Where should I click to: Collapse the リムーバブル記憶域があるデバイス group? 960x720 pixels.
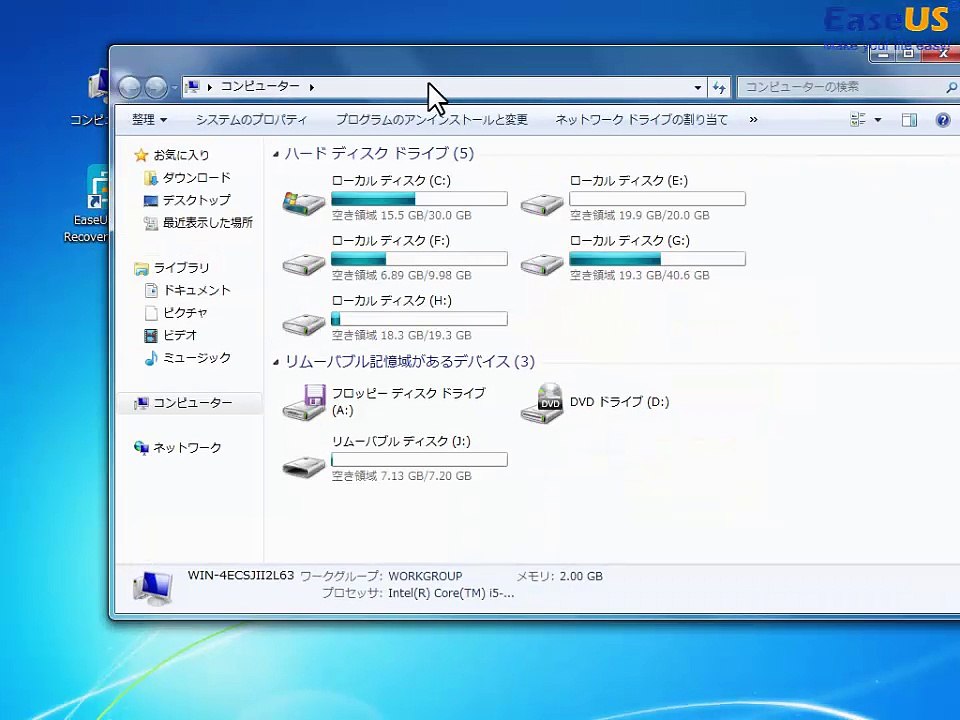(276, 362)
